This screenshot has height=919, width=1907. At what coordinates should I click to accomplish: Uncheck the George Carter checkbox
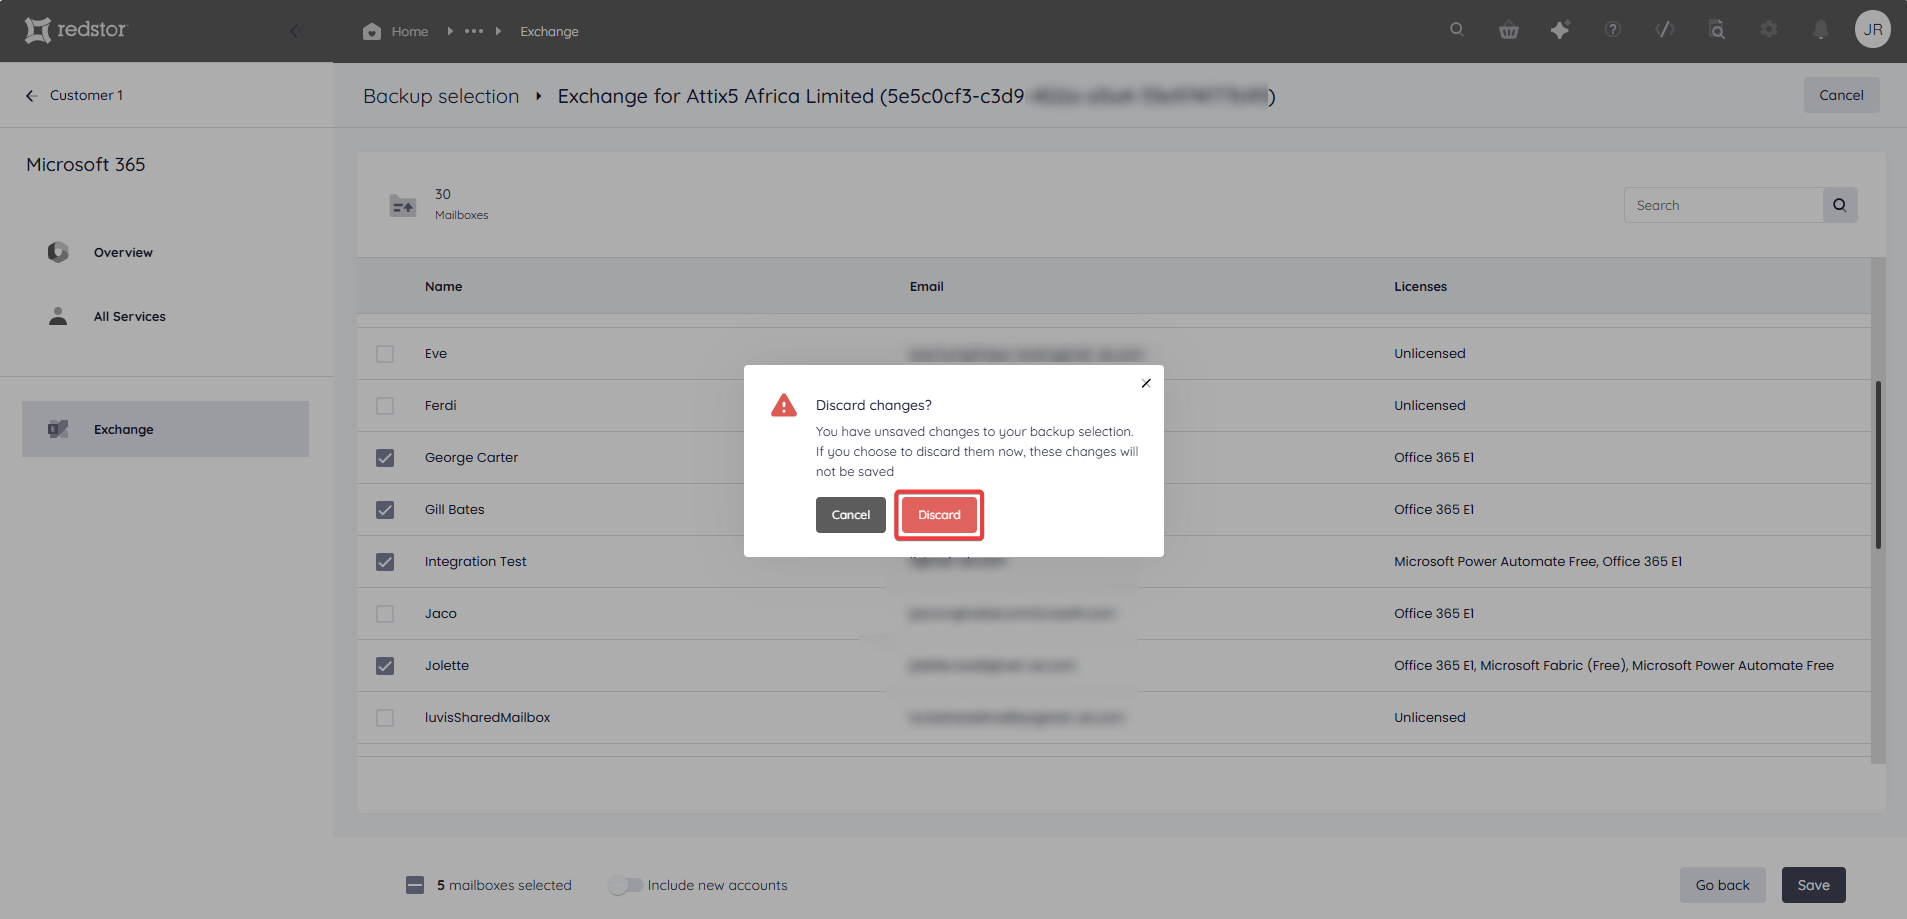(x=385, y=458)
